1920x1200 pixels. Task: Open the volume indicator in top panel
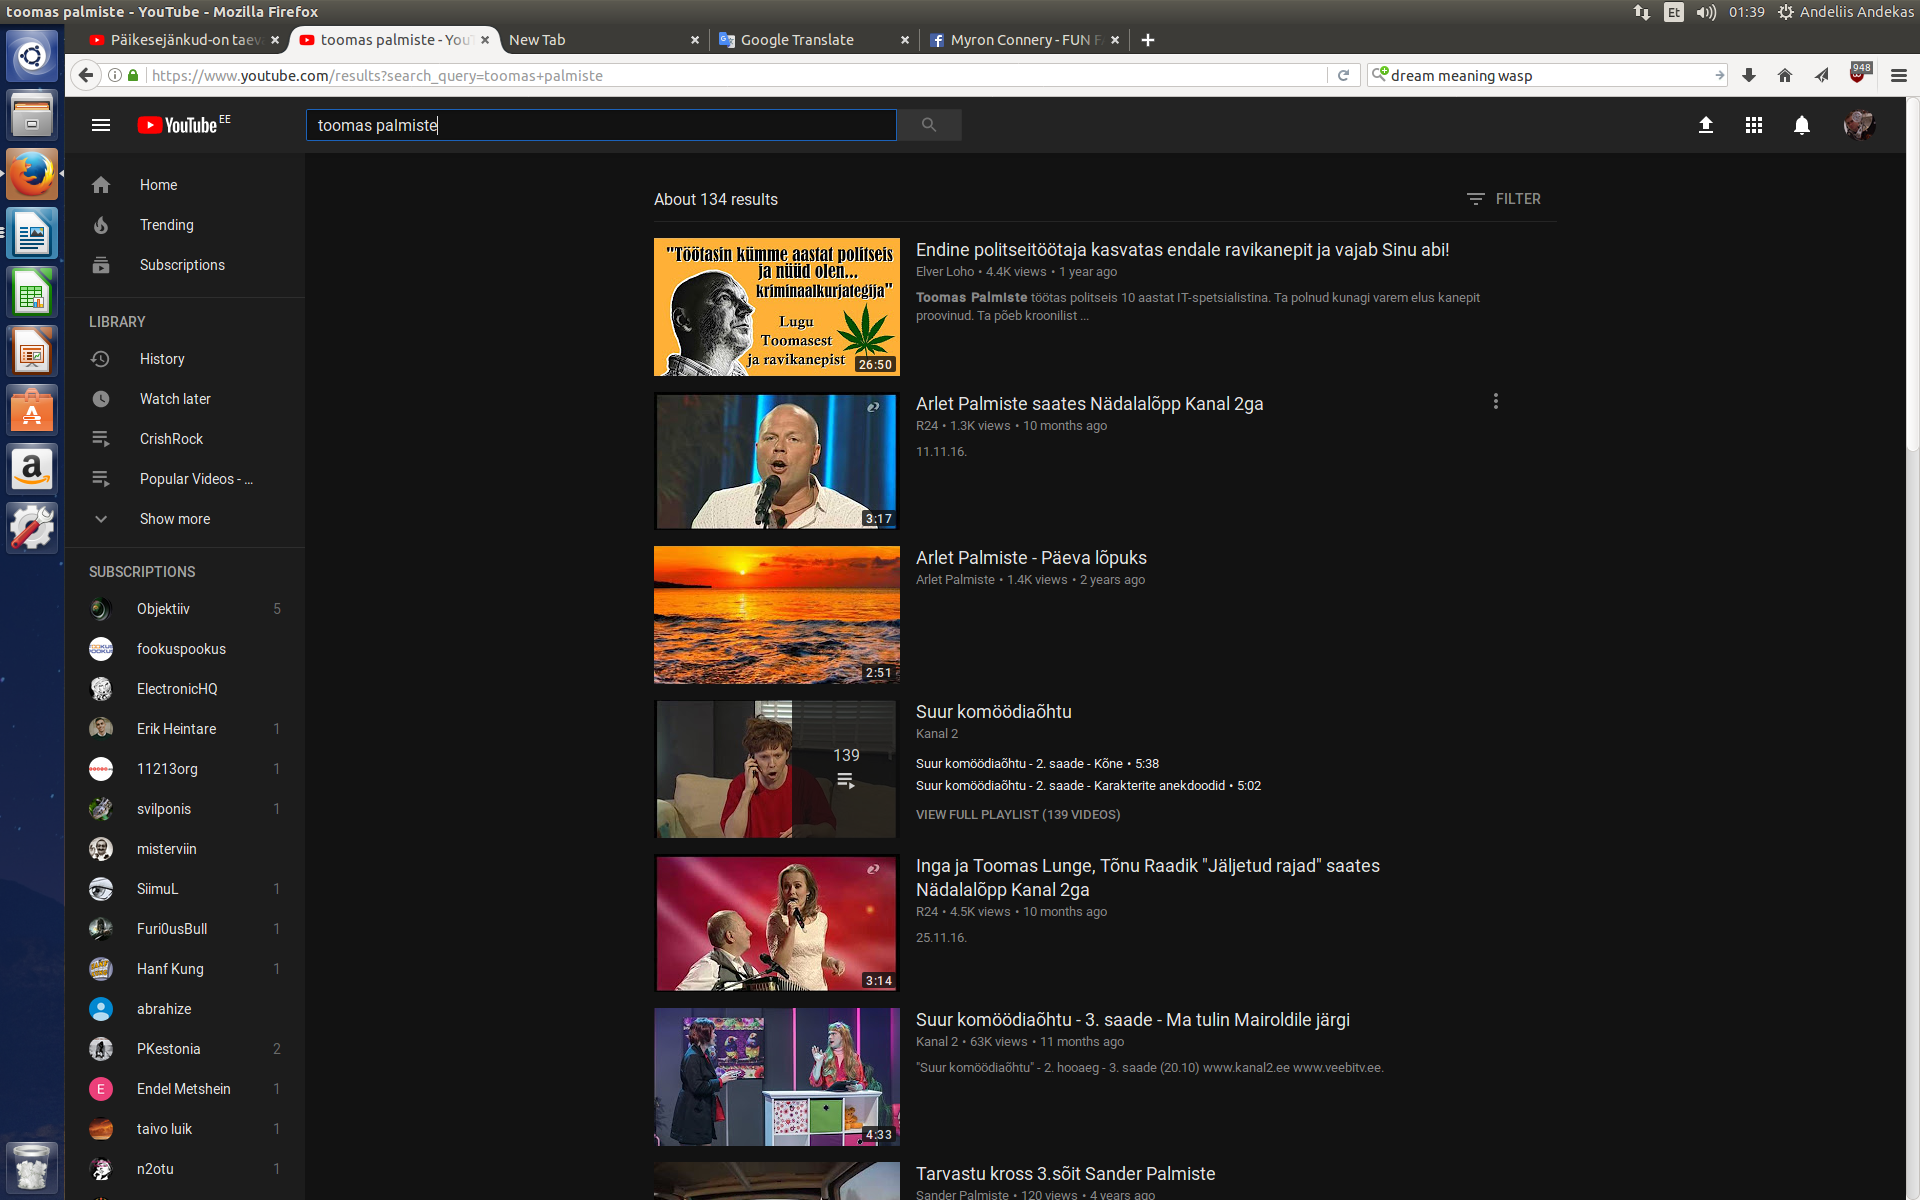(x=1706, y=12)
